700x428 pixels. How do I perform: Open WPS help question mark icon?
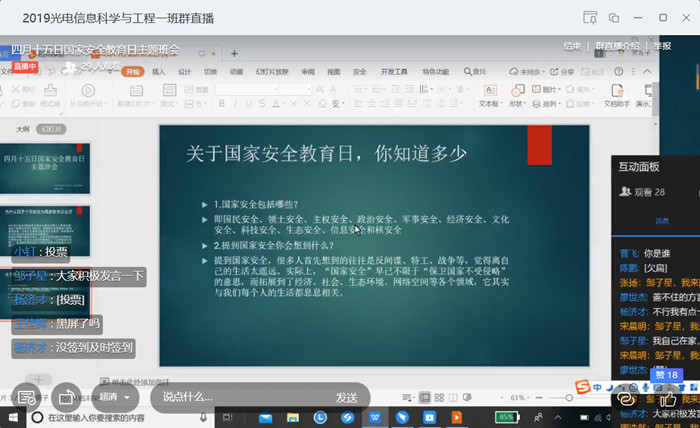pos(618,71)
